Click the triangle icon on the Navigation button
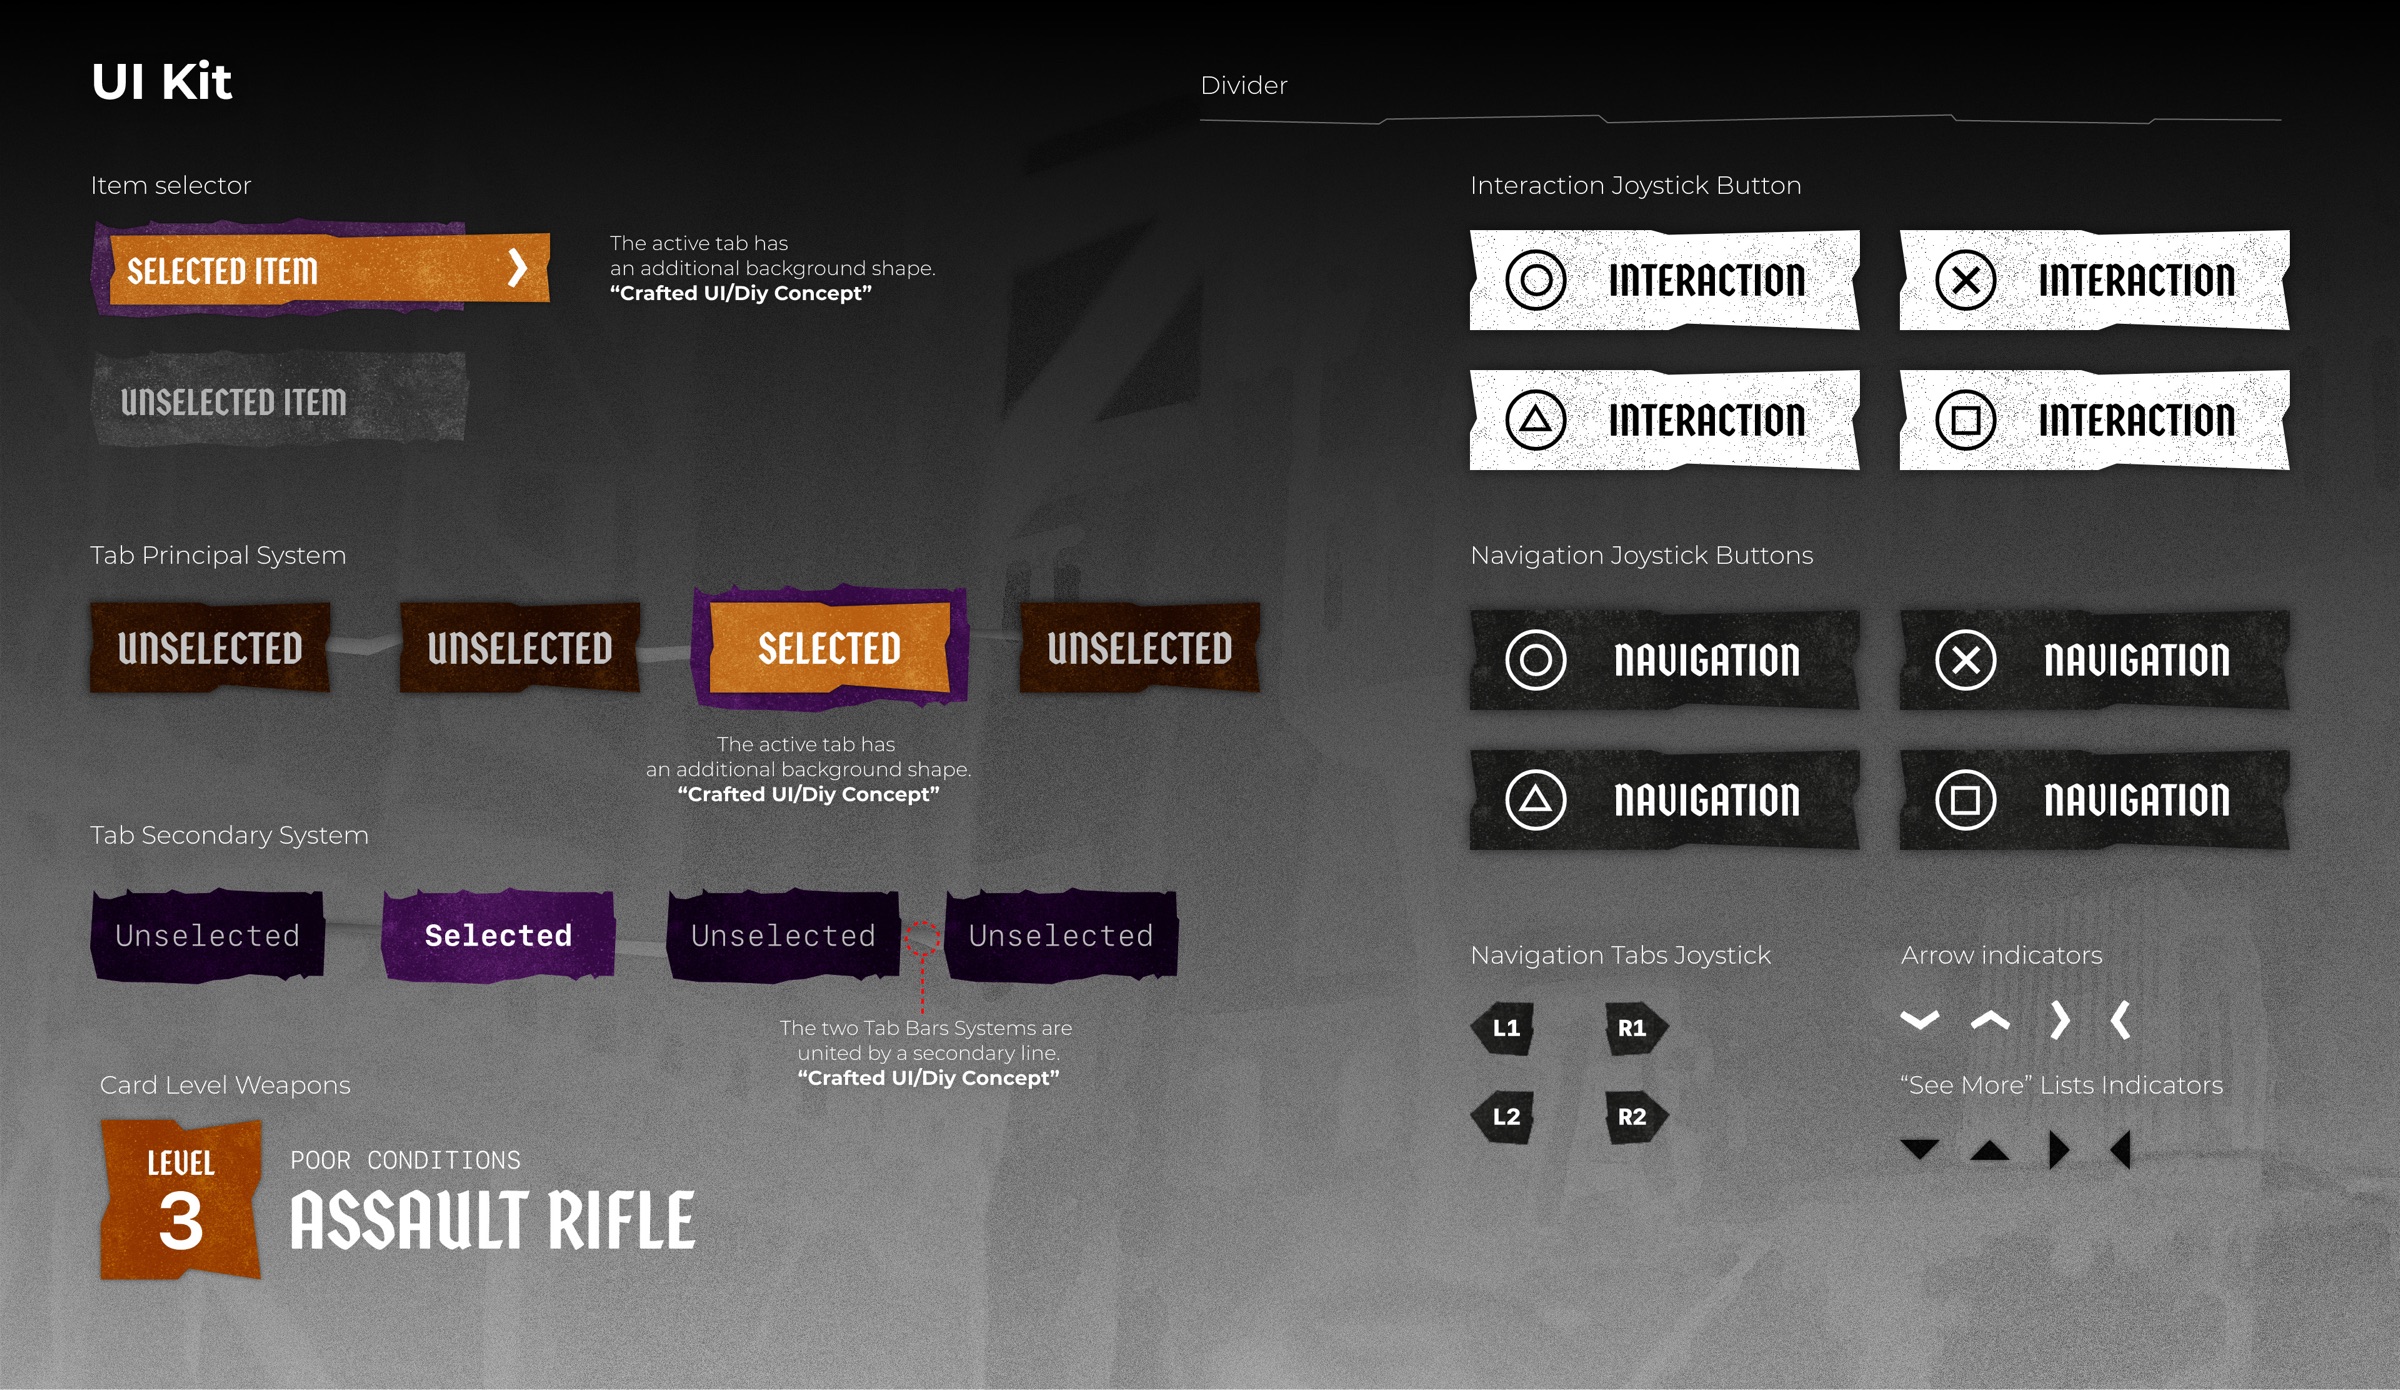 (1535, 800)
